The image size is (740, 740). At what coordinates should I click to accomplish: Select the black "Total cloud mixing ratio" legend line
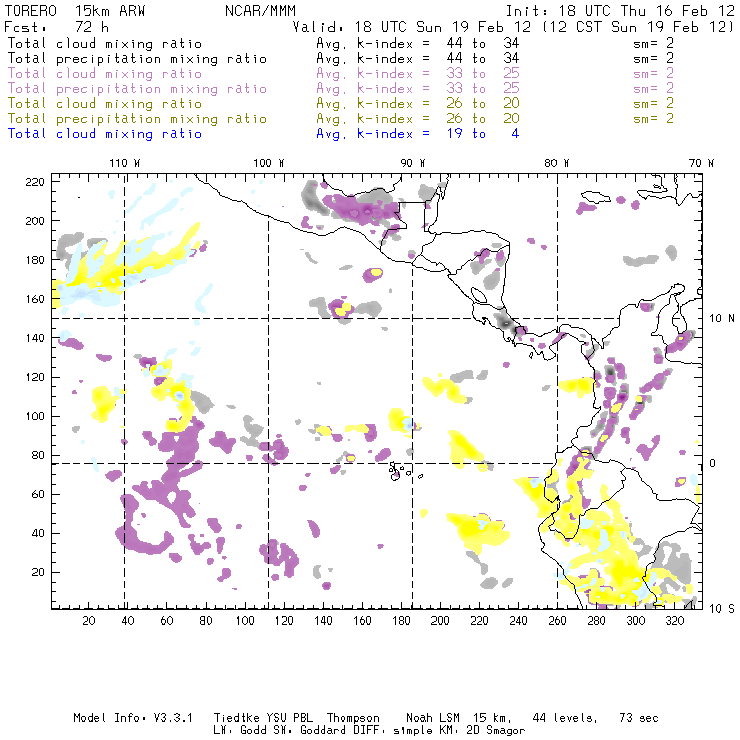[x=105, y=43]
